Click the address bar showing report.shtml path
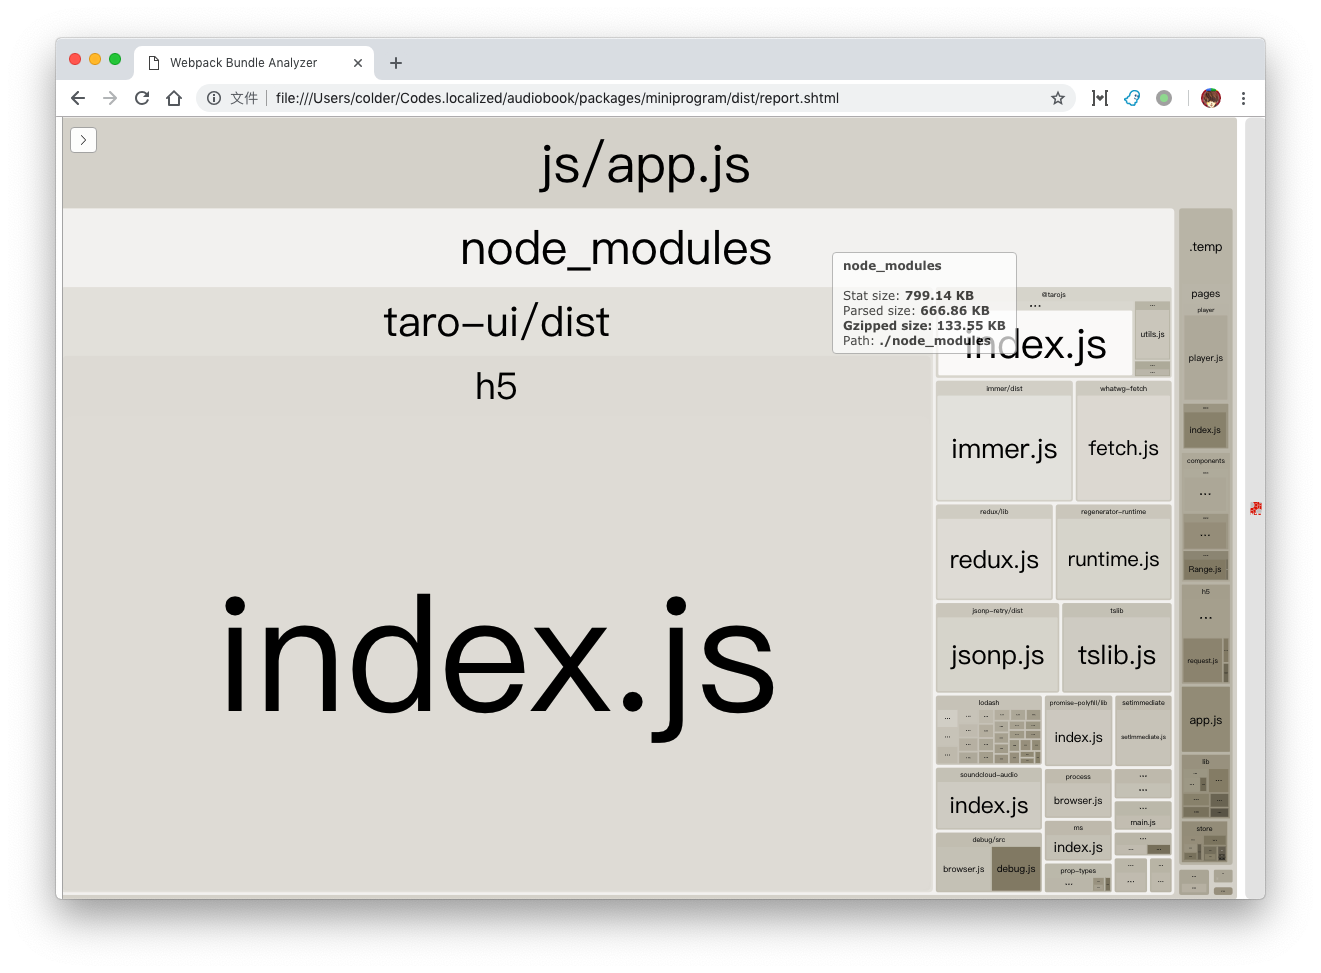Viewport: 1321px width, 973px height. pyautogui.click(x=560, y=98)
